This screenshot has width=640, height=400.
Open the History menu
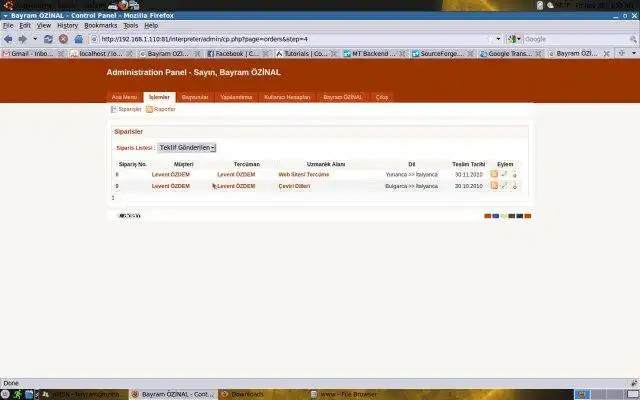[67, 25]
